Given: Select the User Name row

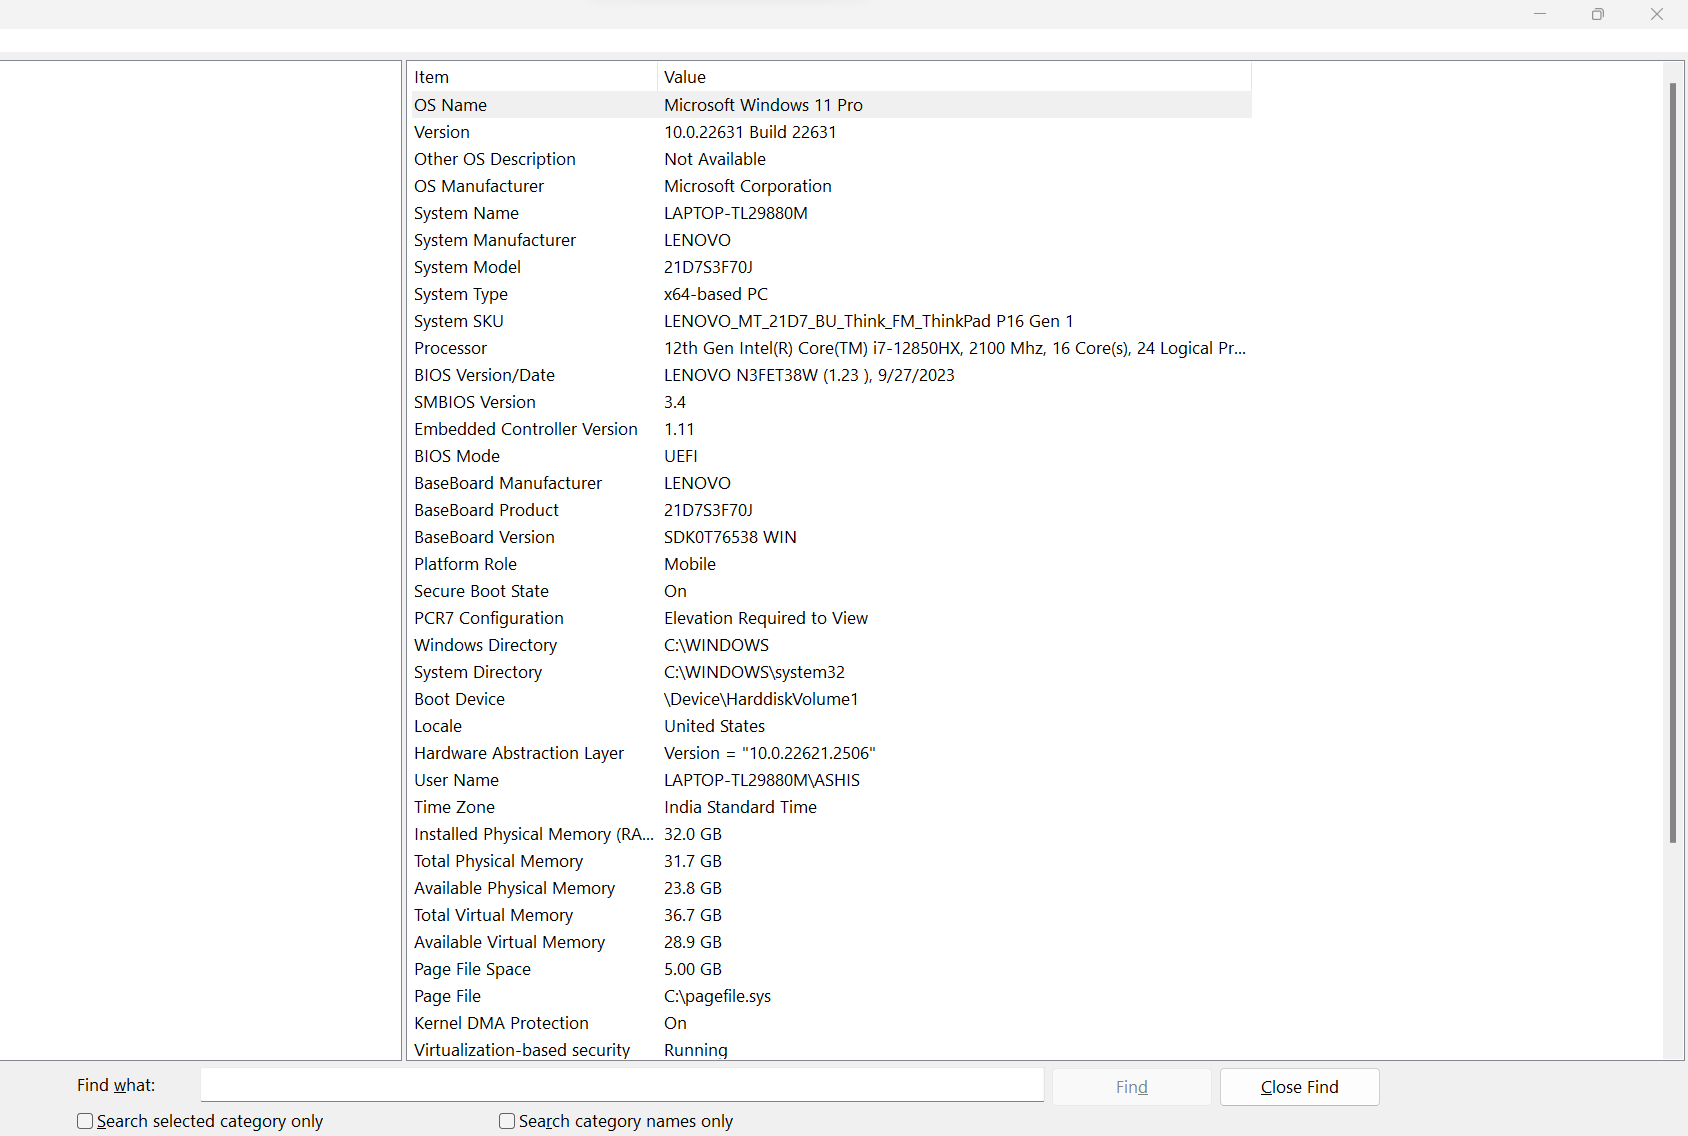Looking at the screenshot, I should [x=831, y=780].
